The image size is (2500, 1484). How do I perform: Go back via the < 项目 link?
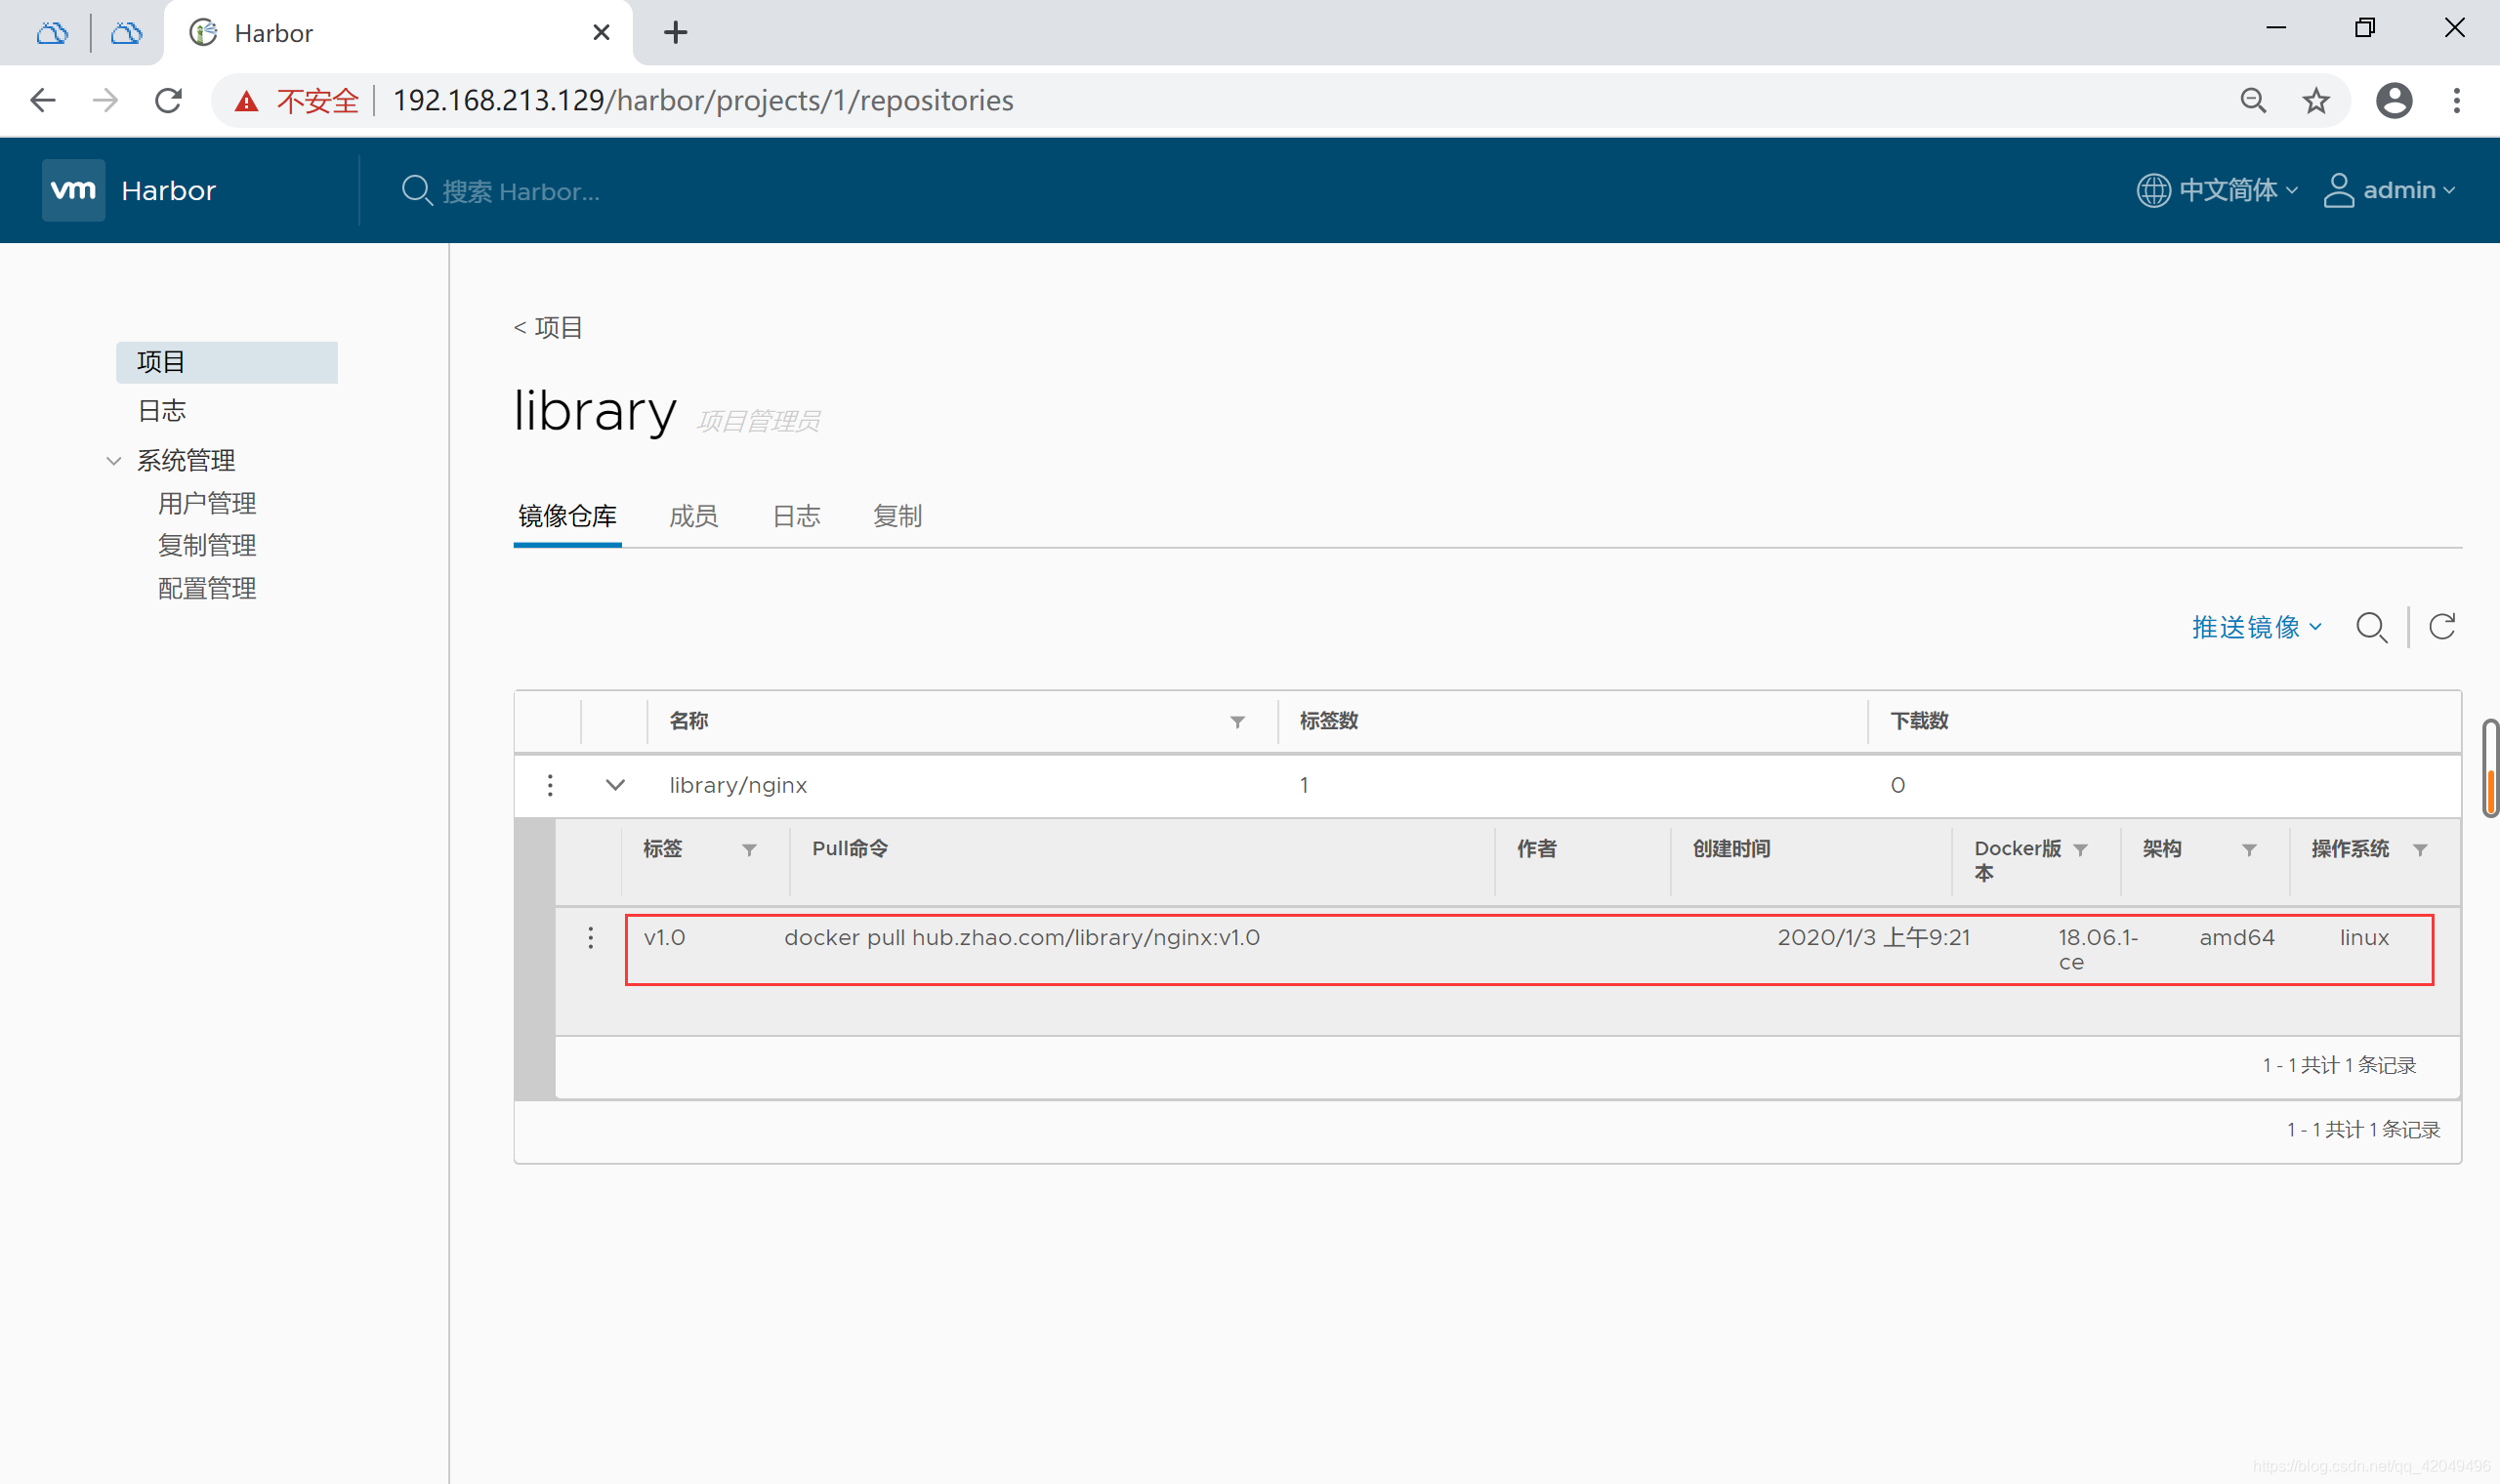coord(548,328)
